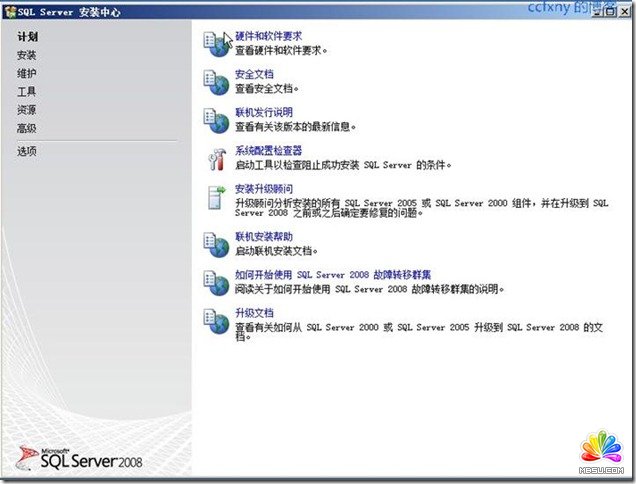
Task: Click the globe icon beside 联机发行说明
Action: (x=216, y=118)
